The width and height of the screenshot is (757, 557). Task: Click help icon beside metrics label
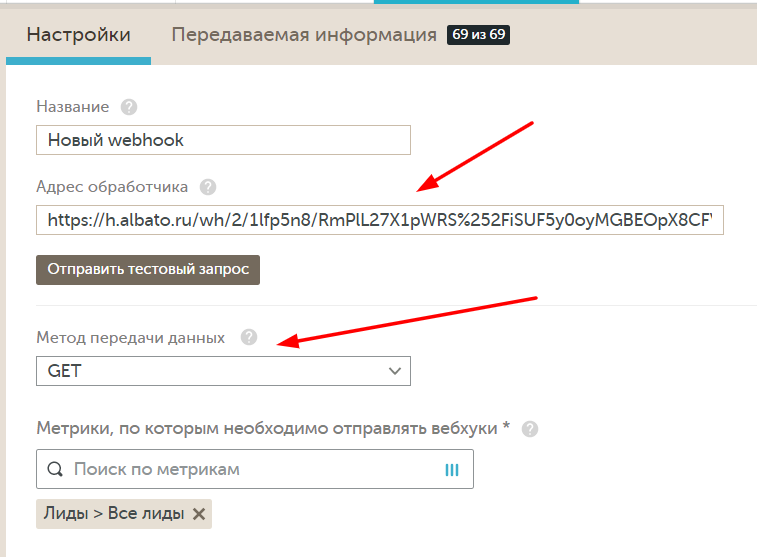(x=530, y=428)
